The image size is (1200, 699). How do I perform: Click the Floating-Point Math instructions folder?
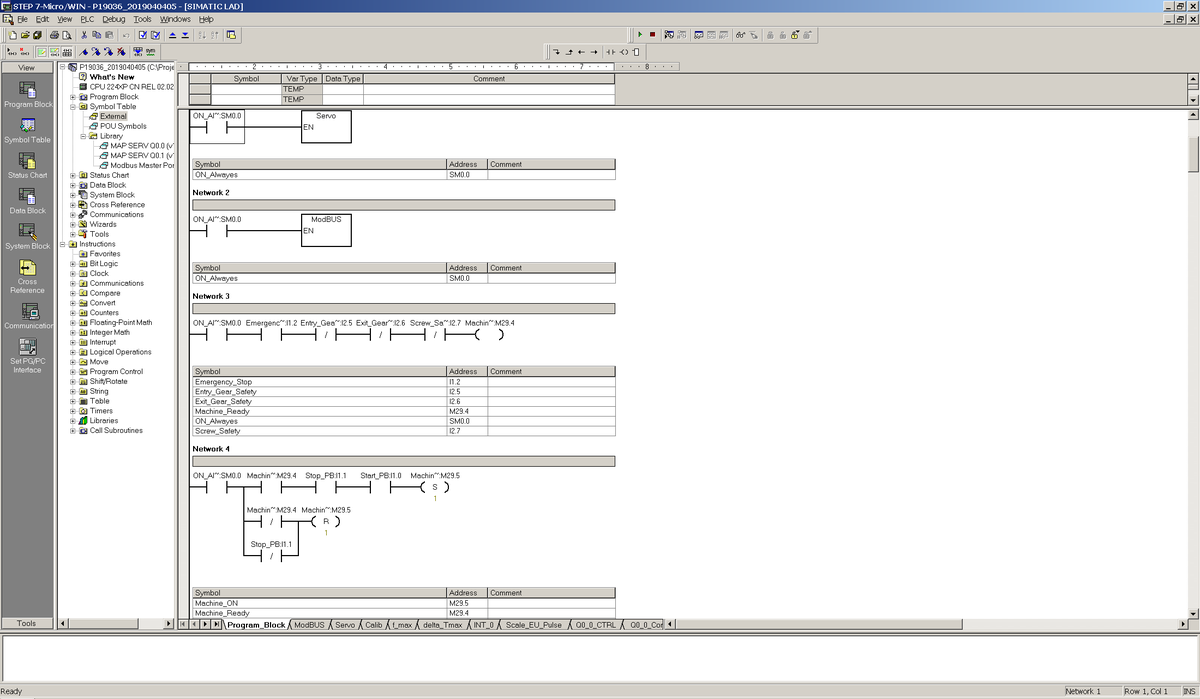click(x=121, y=322)
